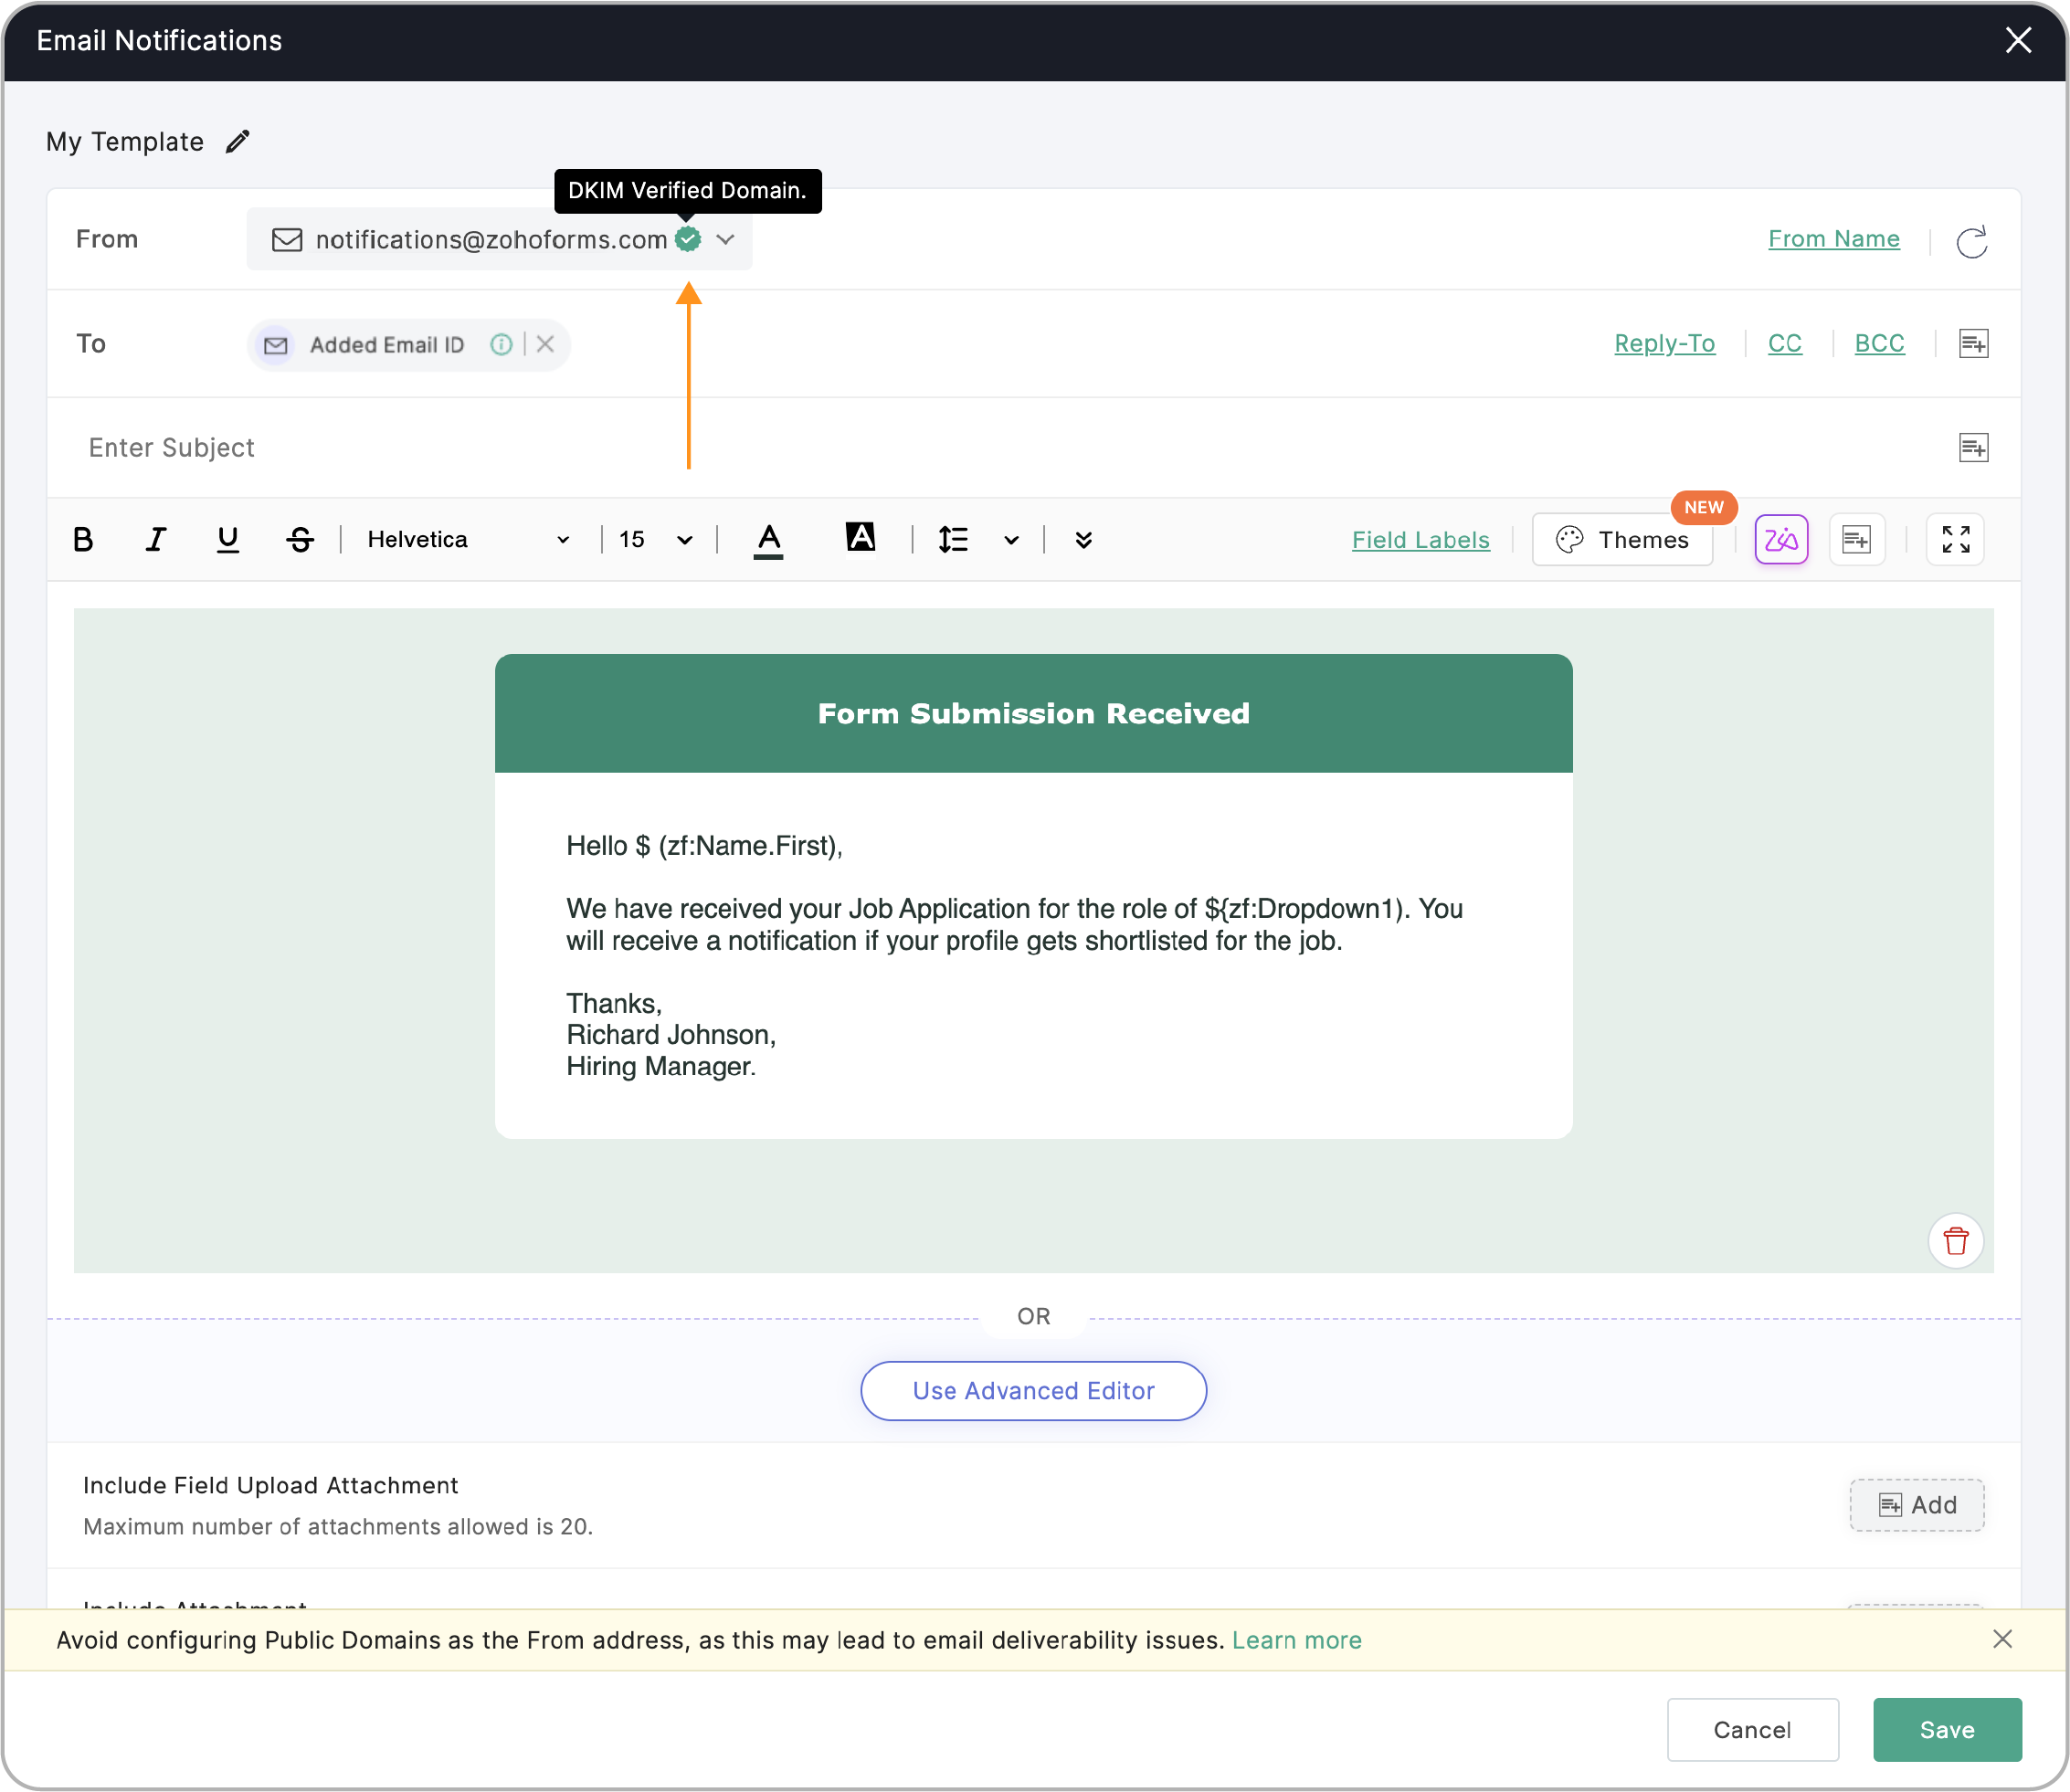2070x1792 pixels.
Task: Open the Field Labels link
Action: 1420,540
